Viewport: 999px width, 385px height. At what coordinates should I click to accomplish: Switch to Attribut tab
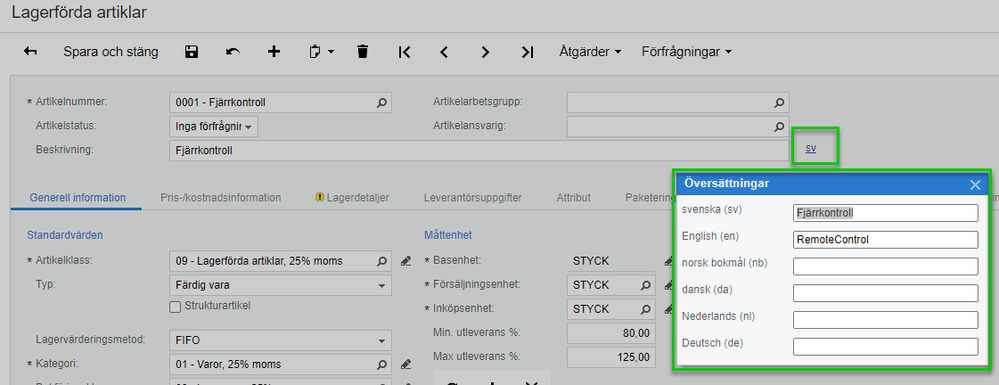point(573,198)
